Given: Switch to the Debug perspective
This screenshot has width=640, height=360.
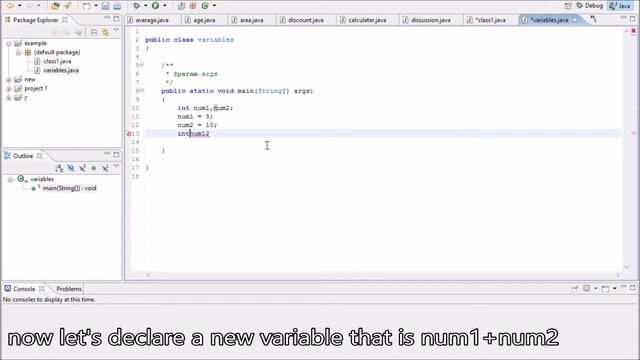Looking at the screenshot, I should 589,6.
